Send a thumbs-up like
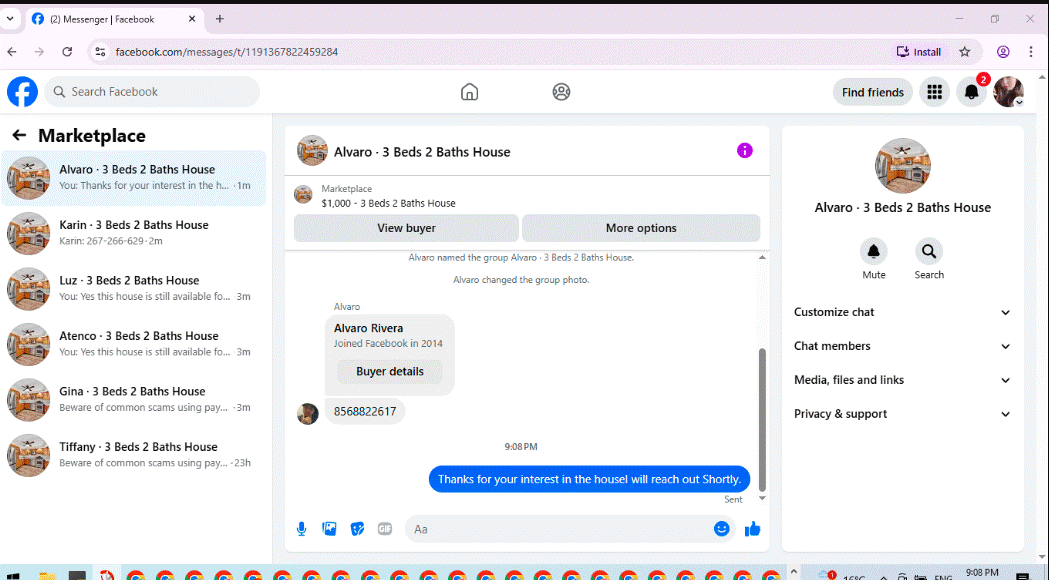Viewport: 1049px width, 580px height. tap(753, 529)
